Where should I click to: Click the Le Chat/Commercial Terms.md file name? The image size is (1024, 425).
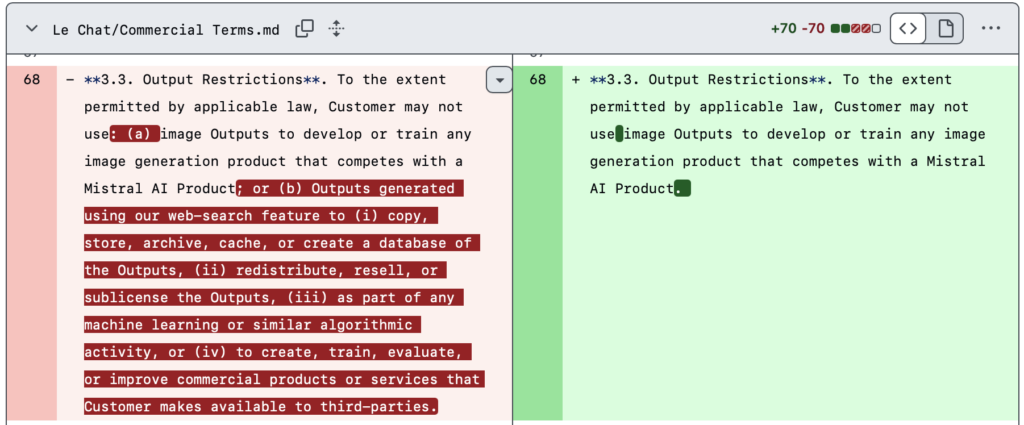[166, 29]
